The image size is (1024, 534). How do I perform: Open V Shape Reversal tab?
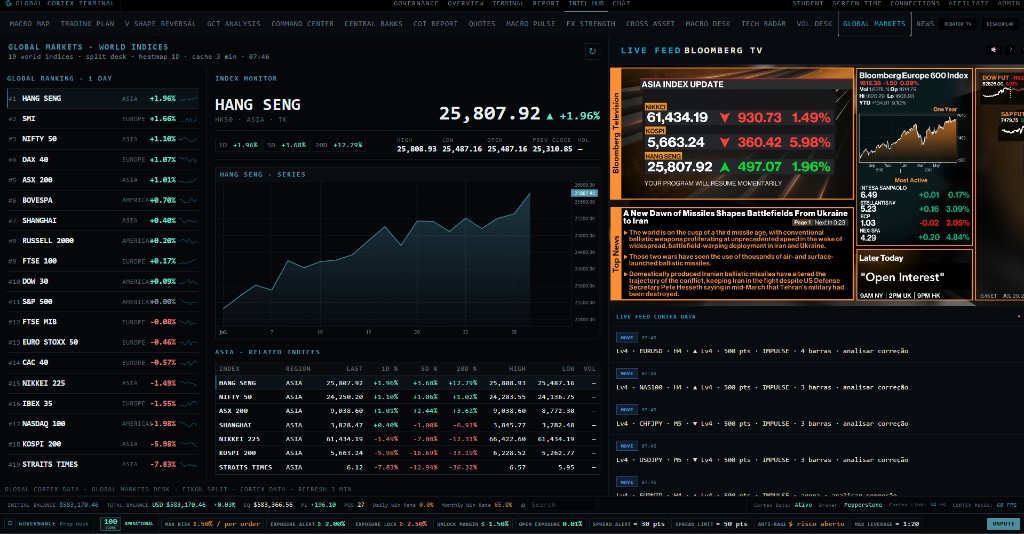tap(160, 24)
